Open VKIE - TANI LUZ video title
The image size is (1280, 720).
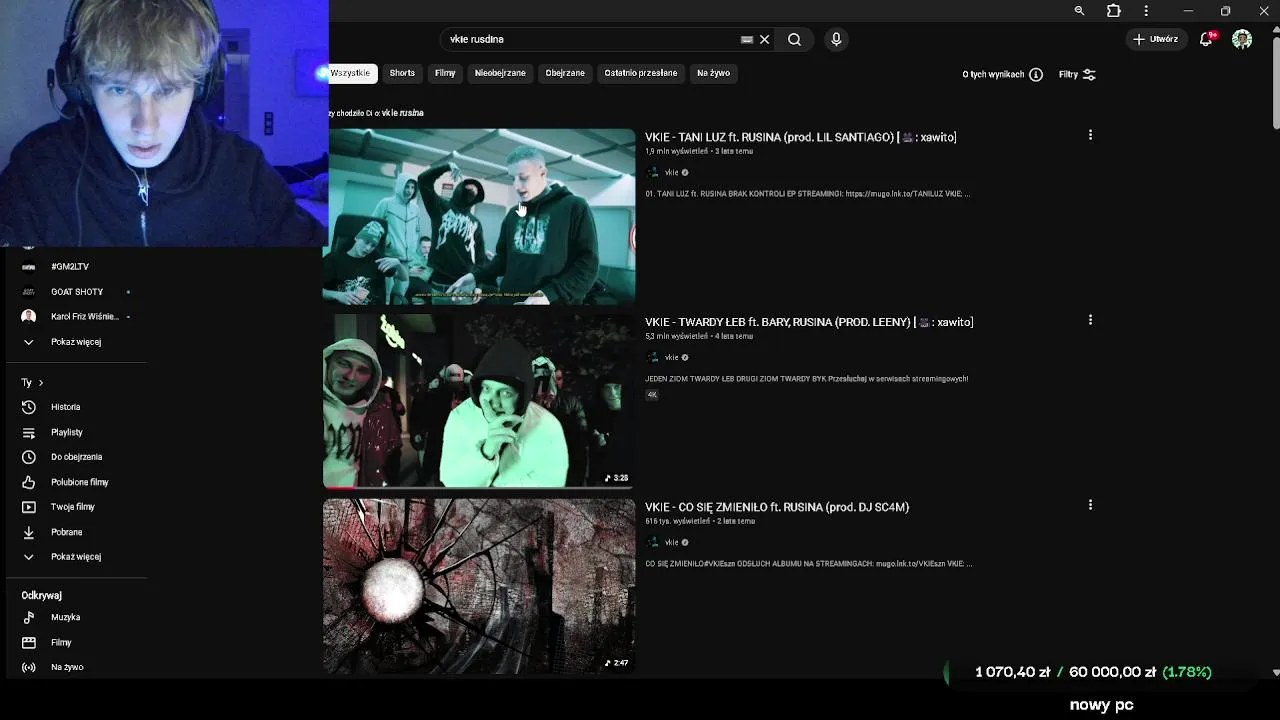800,137
